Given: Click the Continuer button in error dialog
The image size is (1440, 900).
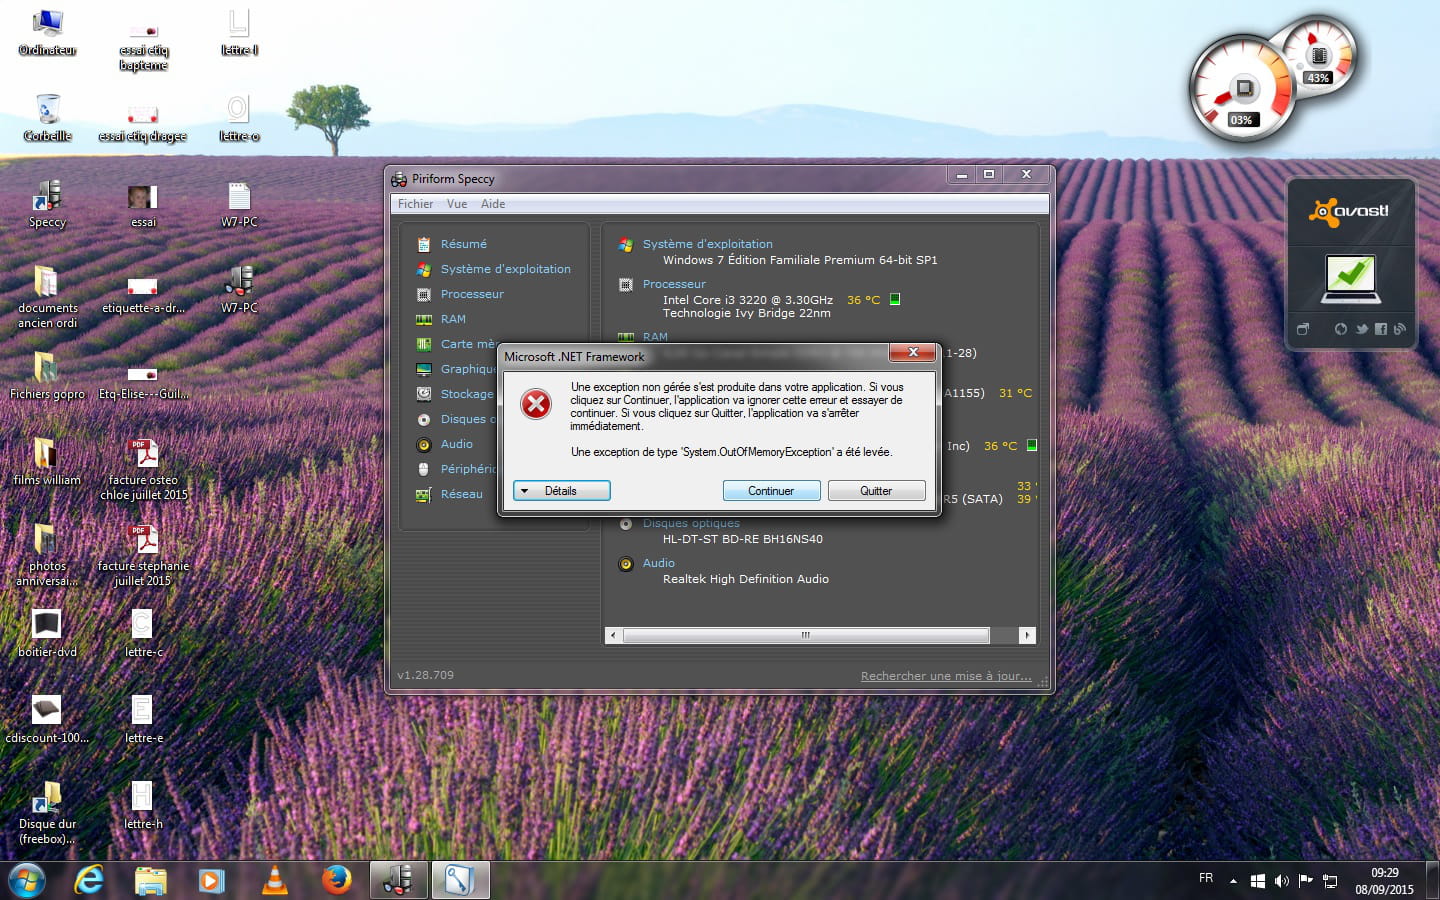Looking at the screenshot, I should click(x=771, y=491).
